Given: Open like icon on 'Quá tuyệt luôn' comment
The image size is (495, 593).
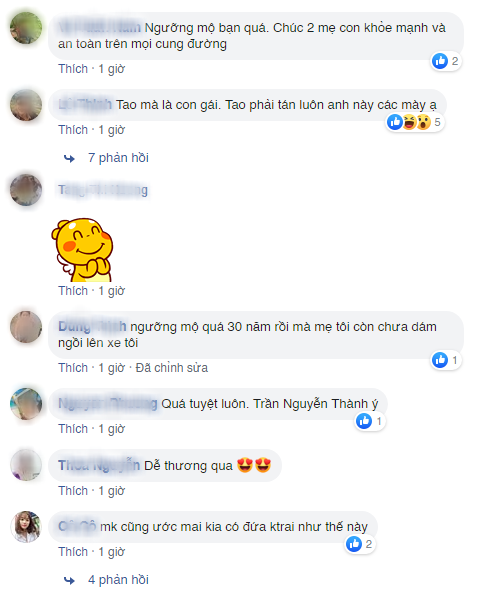Looking at the screenshot, I should [364, 421].
